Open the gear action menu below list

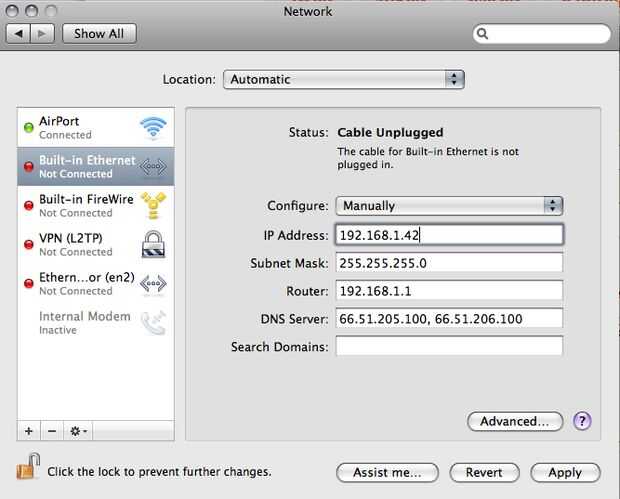[x=77, y=430]
